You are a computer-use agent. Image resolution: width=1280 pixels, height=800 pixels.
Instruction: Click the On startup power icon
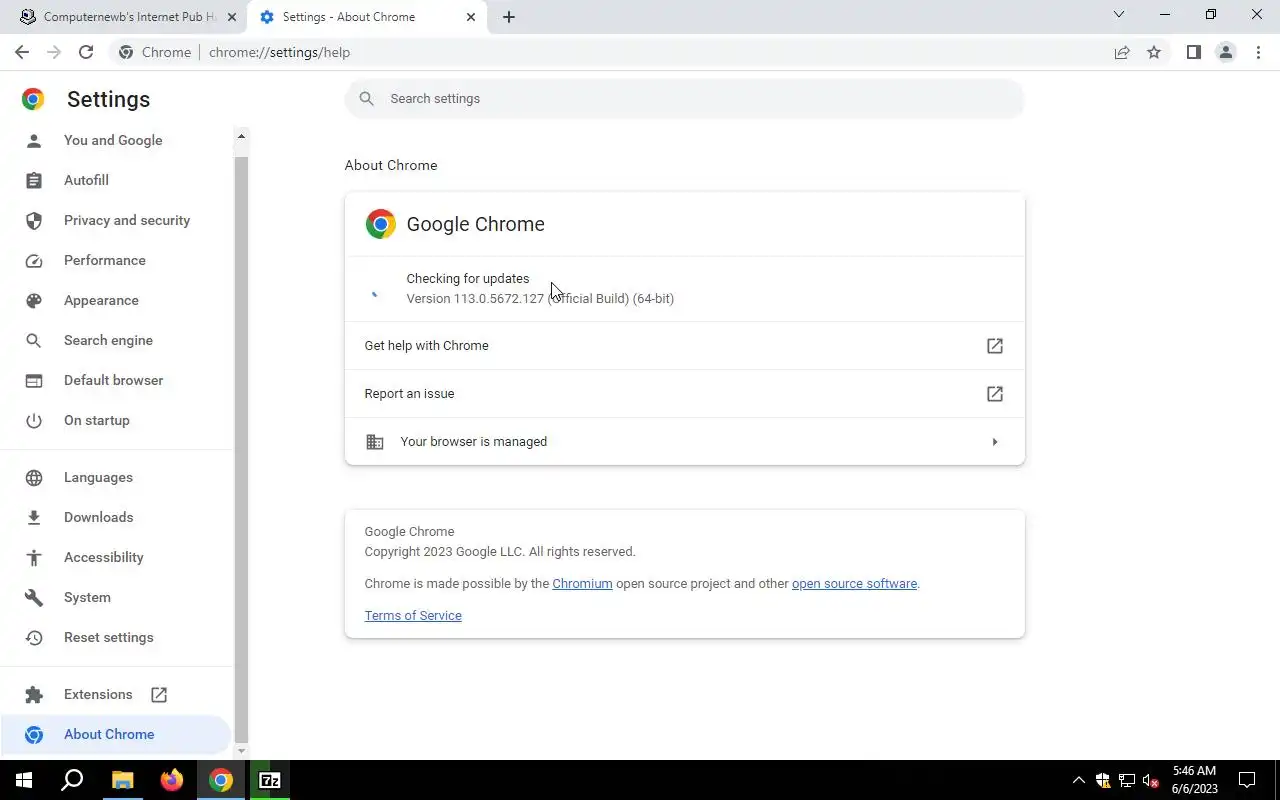pyautogui.click(x=34, y=420)
